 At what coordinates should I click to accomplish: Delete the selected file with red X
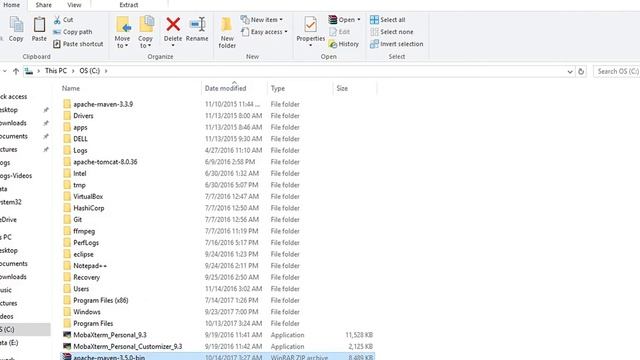coord(173,24)
